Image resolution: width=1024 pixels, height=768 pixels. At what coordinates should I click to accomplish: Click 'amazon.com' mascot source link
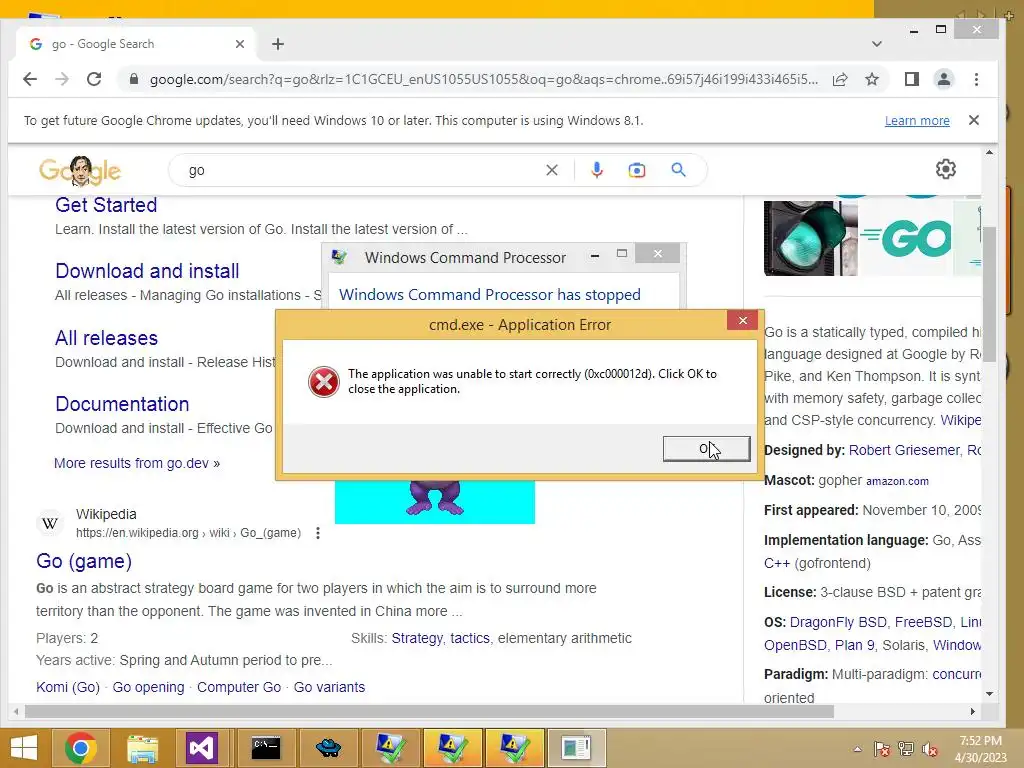point(897,481)
